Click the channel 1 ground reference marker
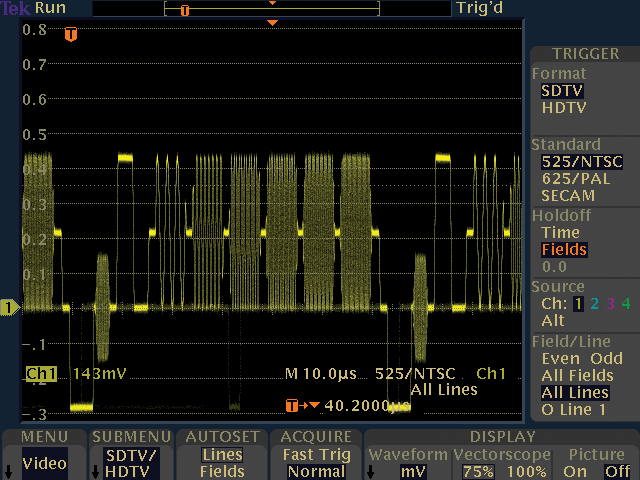The height and width of the screenshot is (480, 640). (x=9, y=308)
